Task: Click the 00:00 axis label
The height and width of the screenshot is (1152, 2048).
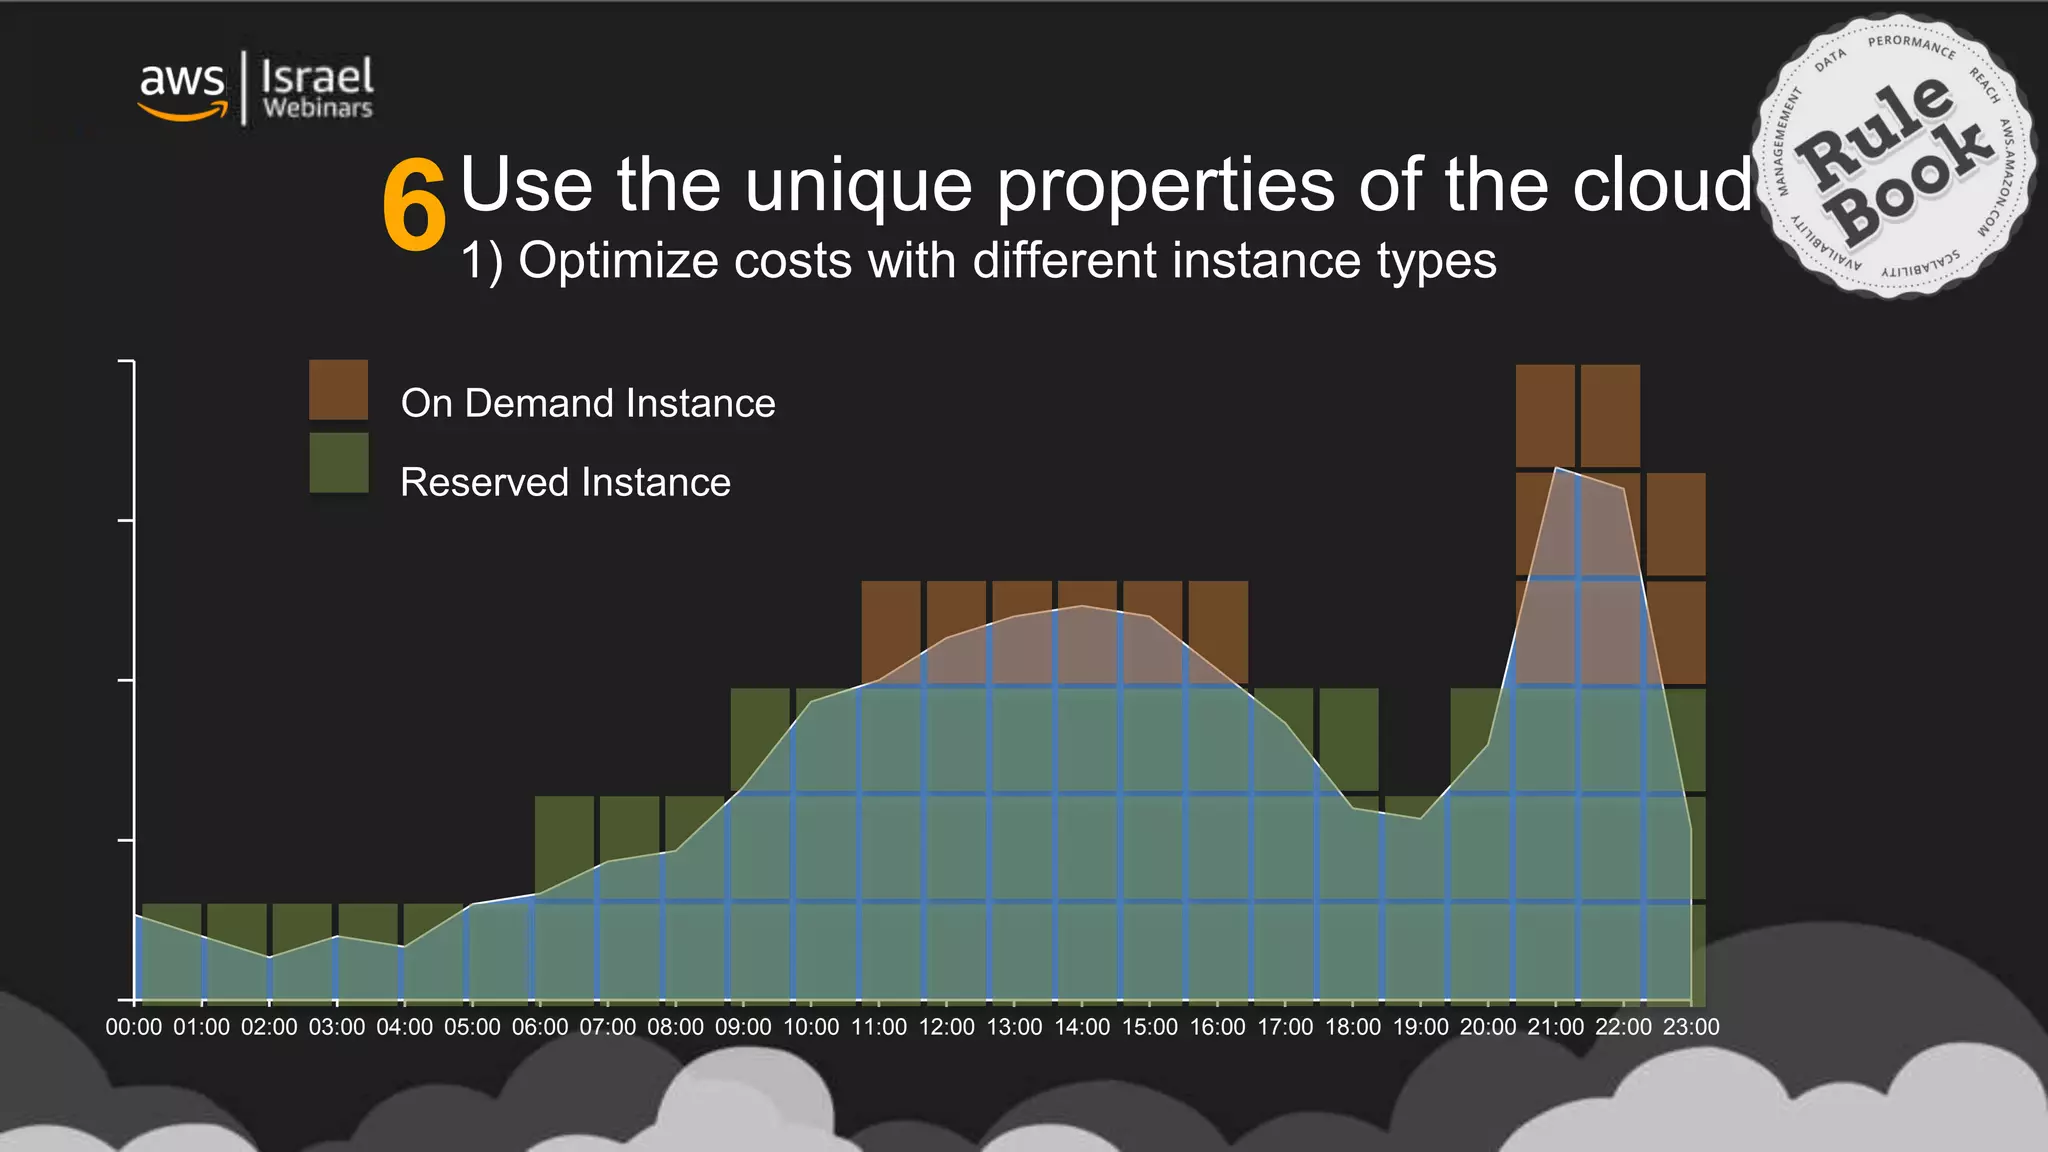Action: (x=134, y=1027)
